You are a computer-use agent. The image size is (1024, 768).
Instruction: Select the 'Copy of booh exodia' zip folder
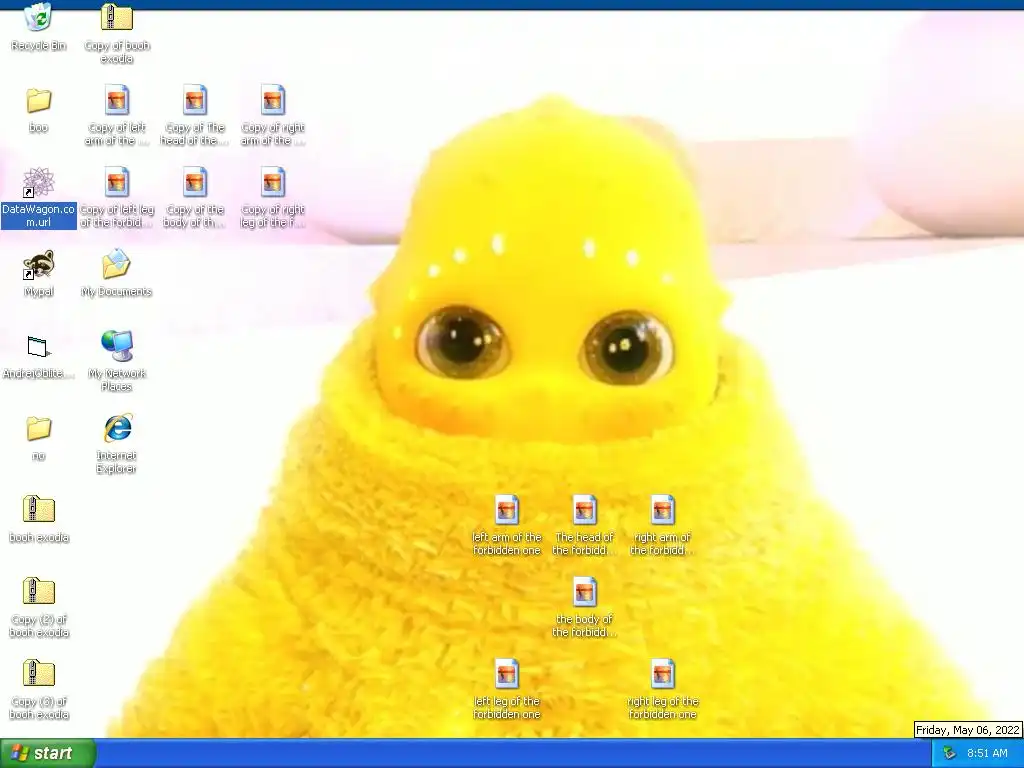point(117,18)
